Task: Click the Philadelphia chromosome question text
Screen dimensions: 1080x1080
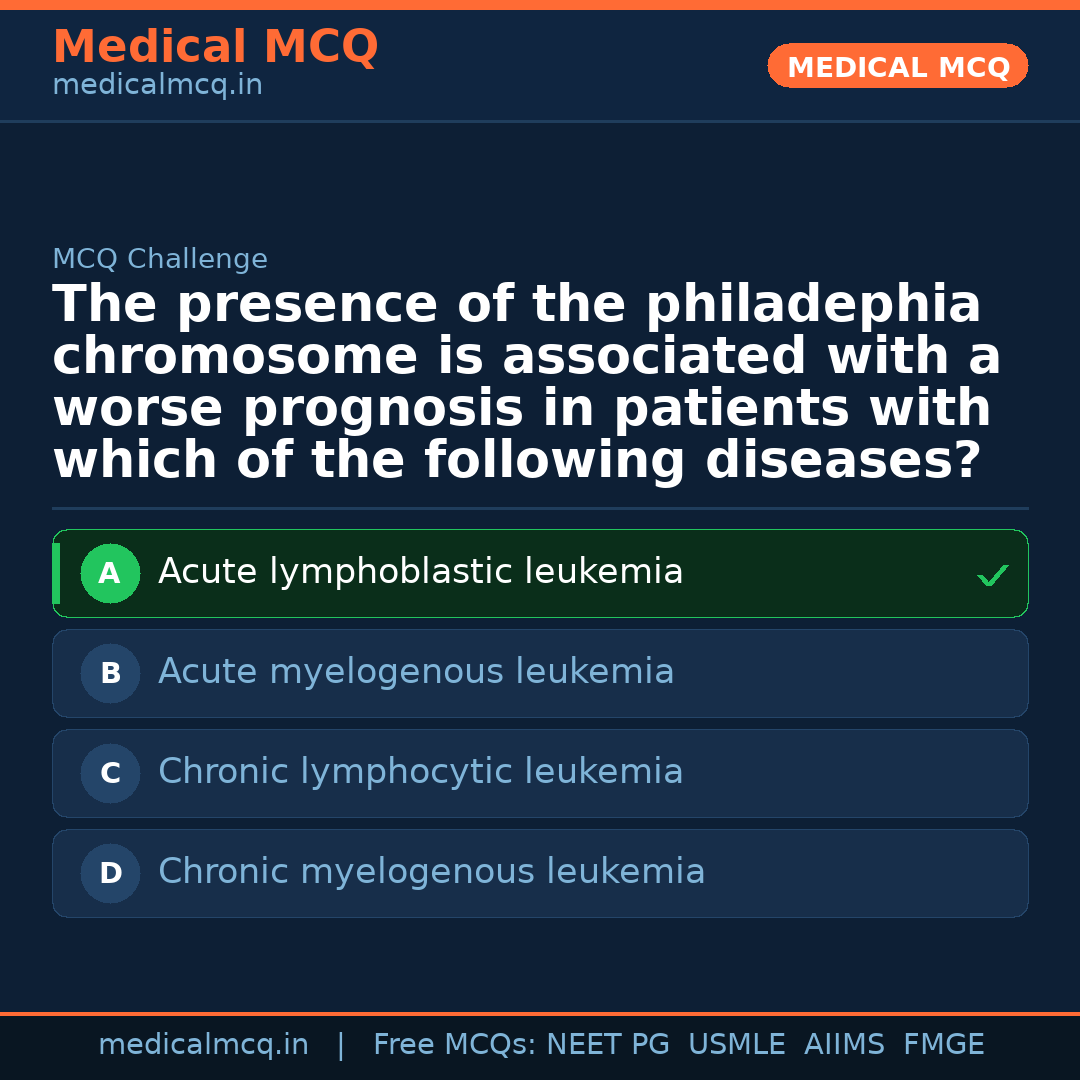Action: coord(526,383)
